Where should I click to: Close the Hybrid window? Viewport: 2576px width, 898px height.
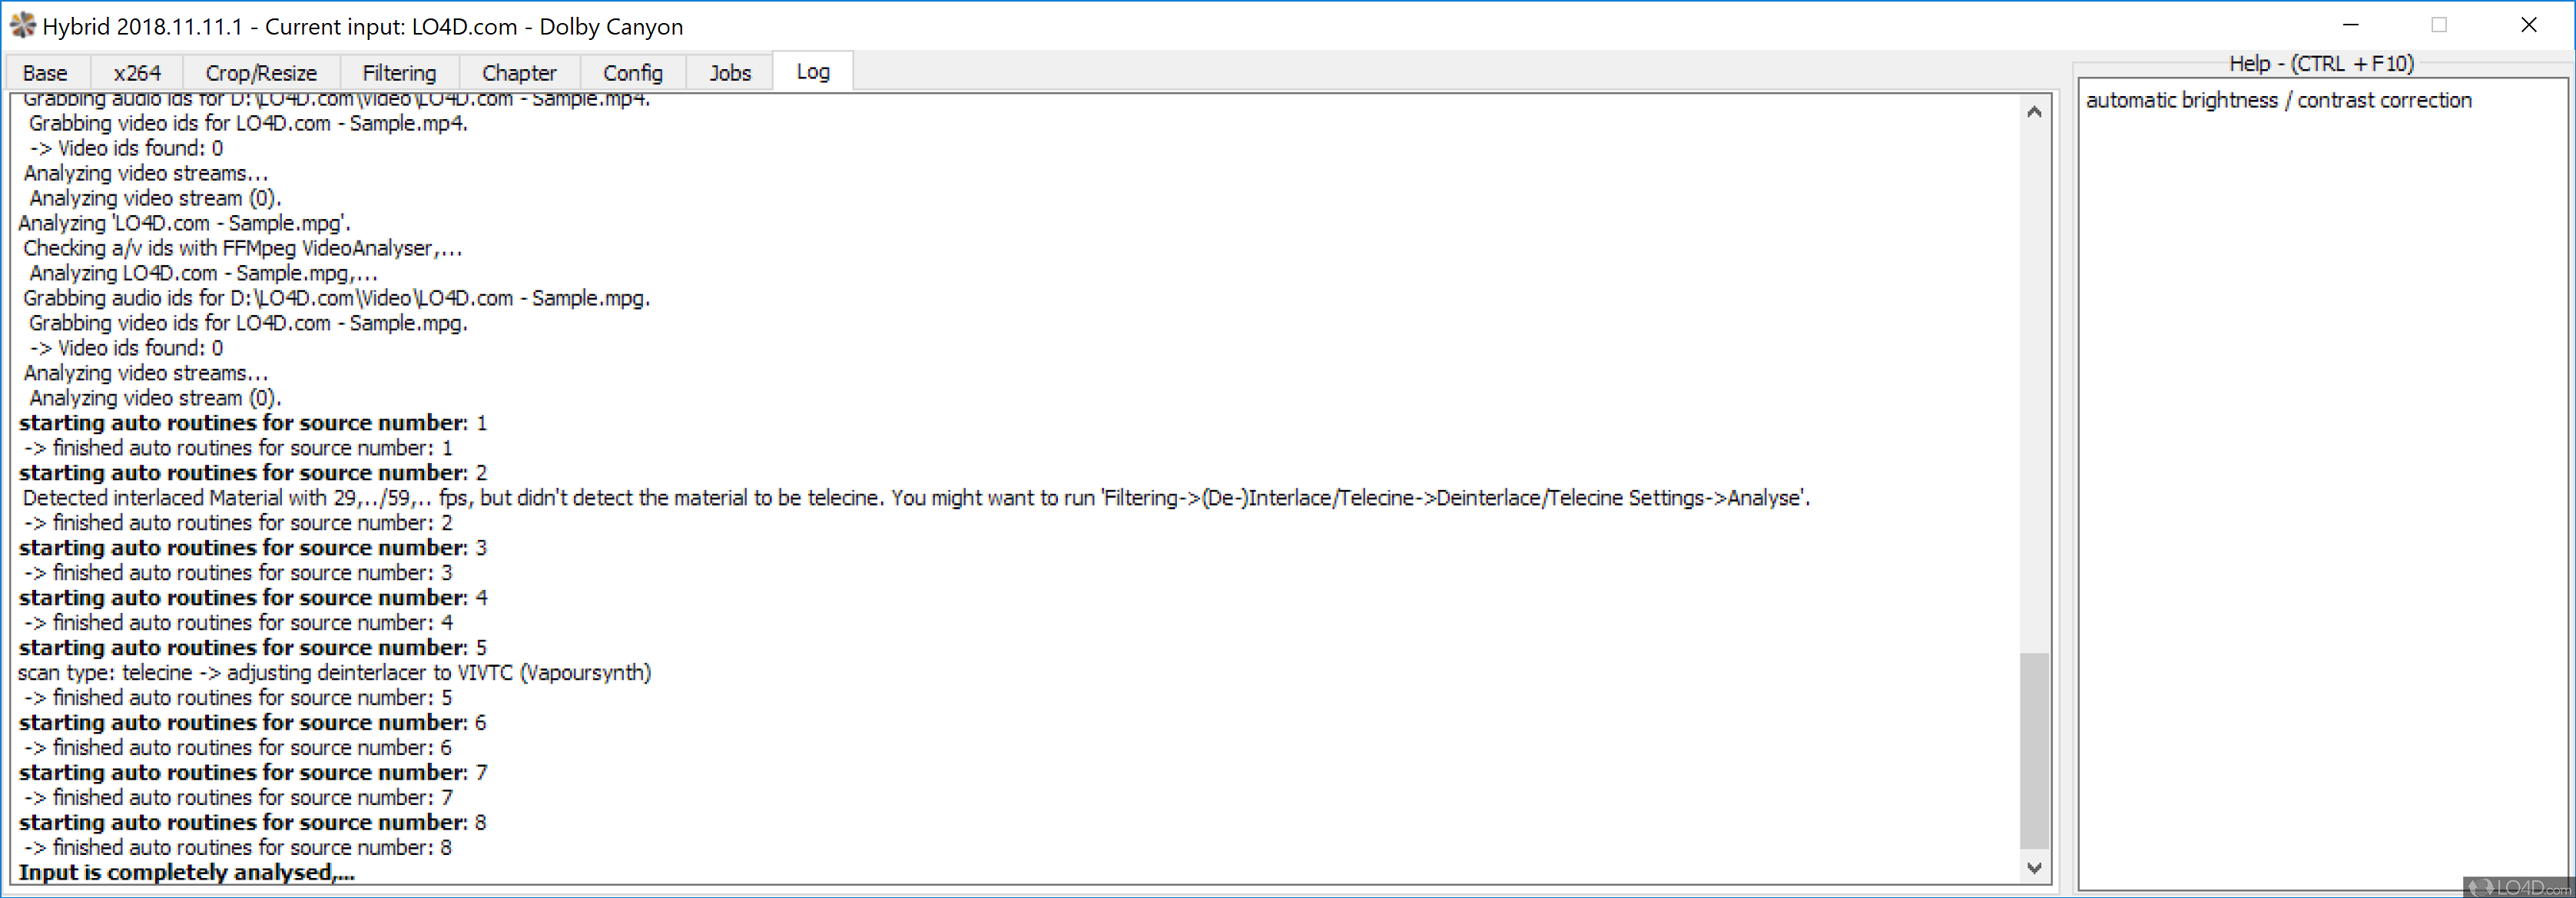2528,25
